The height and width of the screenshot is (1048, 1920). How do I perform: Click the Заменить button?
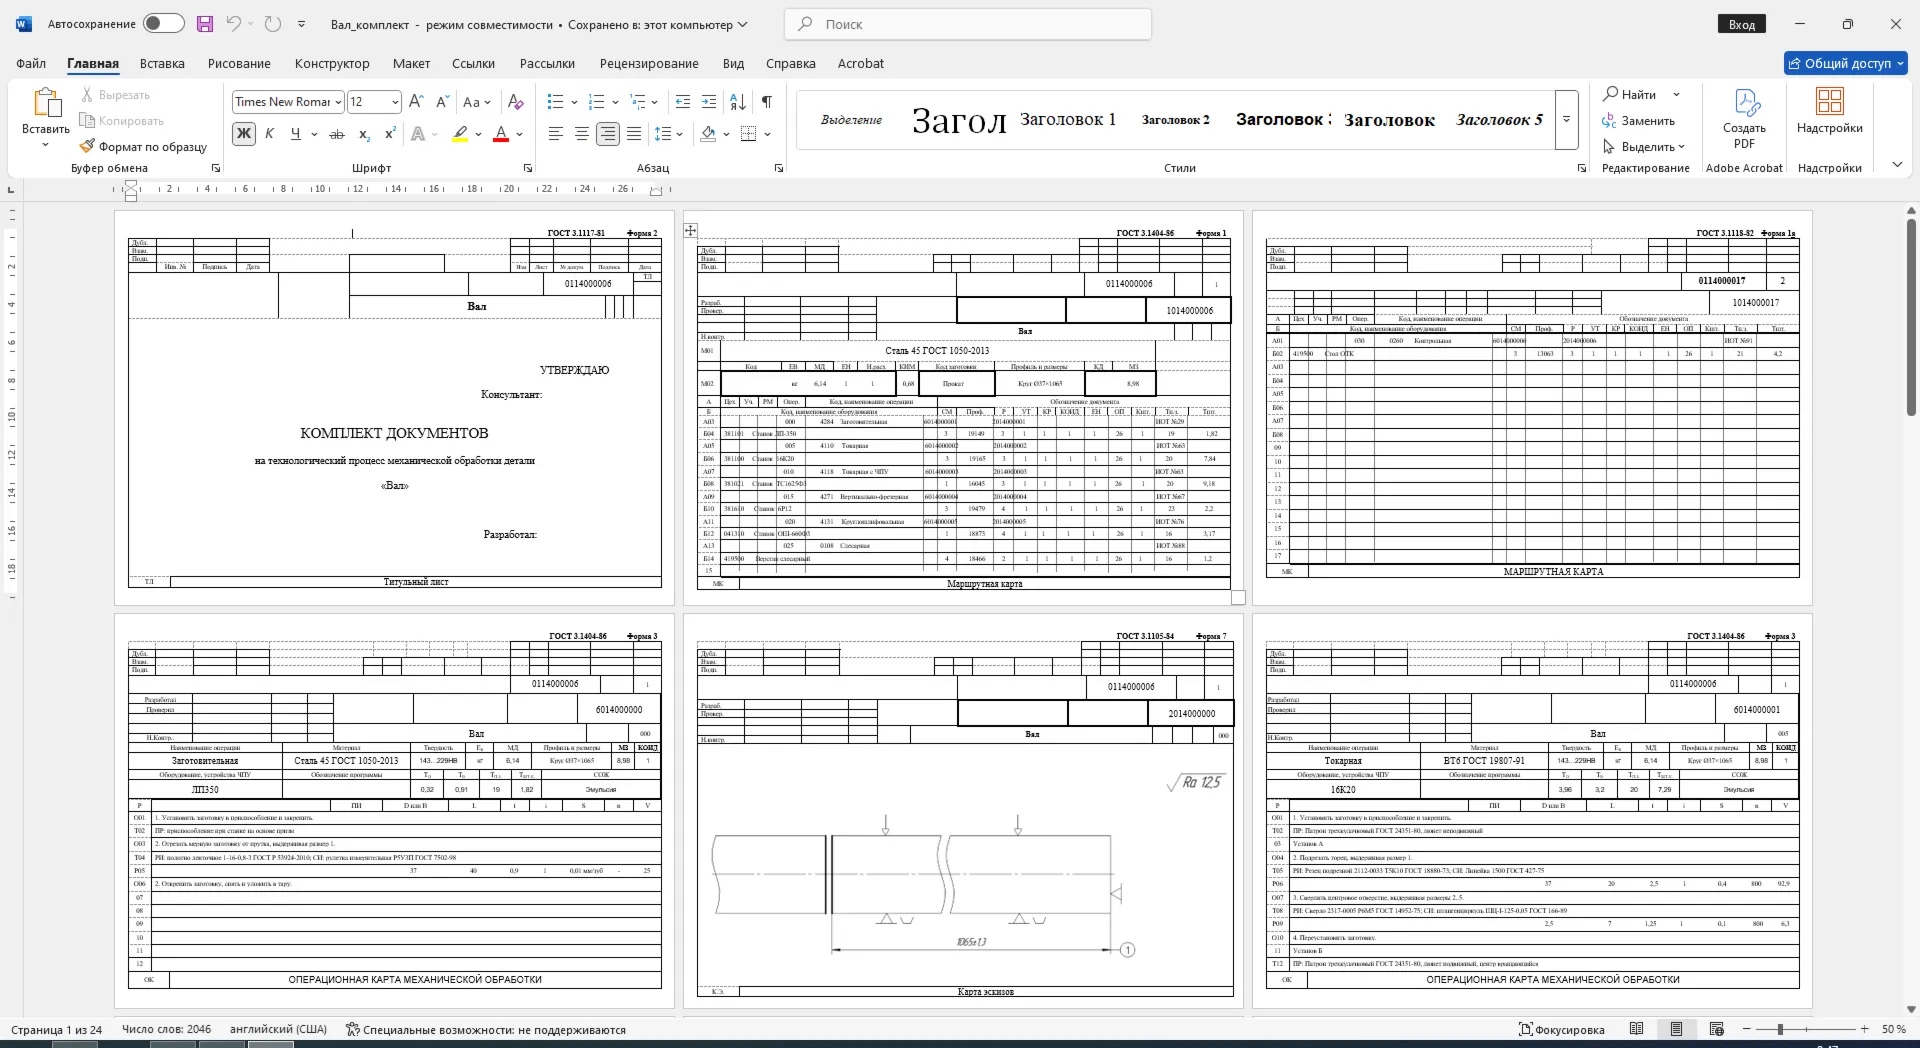point(1639,121)
